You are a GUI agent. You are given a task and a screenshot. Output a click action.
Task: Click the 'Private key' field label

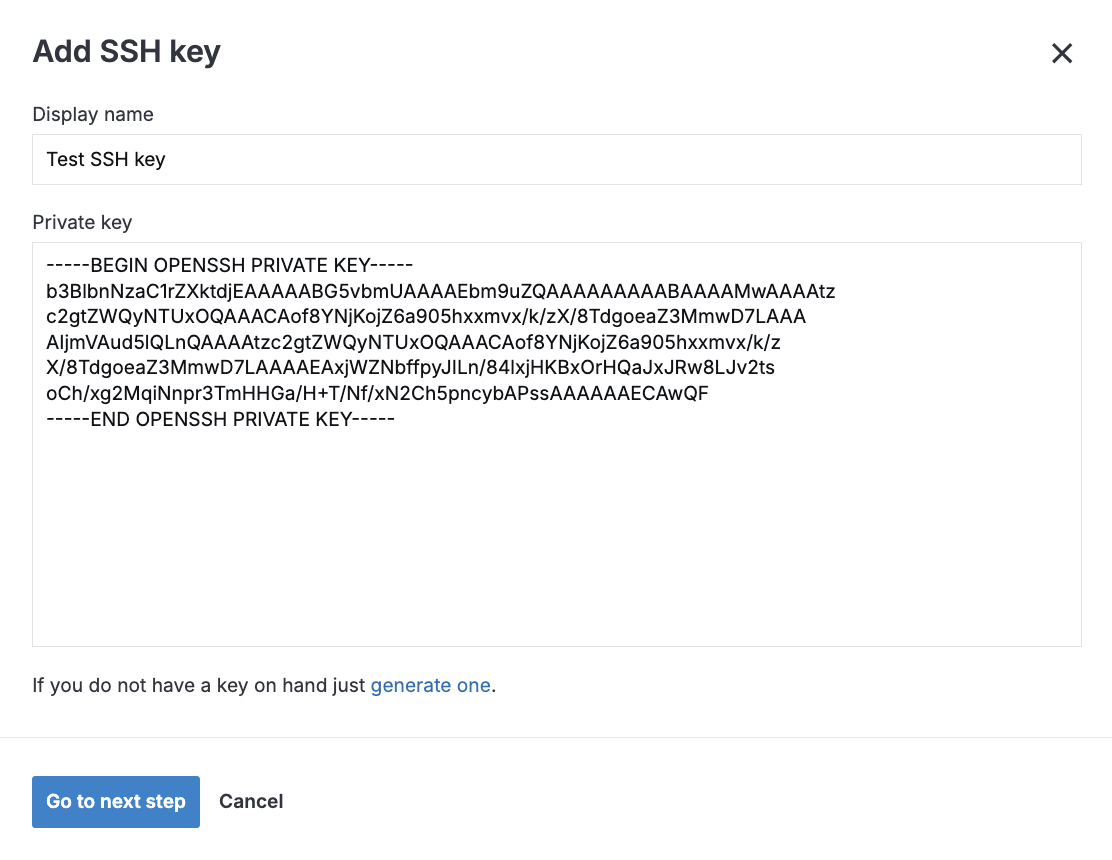pyautogui.click(x=82, y=222)
